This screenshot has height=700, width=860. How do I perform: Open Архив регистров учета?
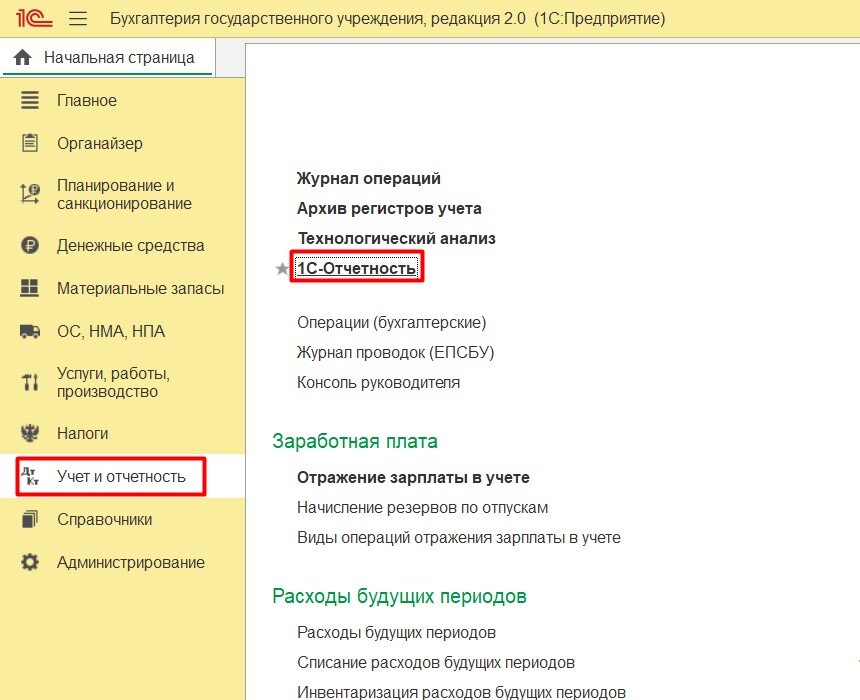click(389, 208)
